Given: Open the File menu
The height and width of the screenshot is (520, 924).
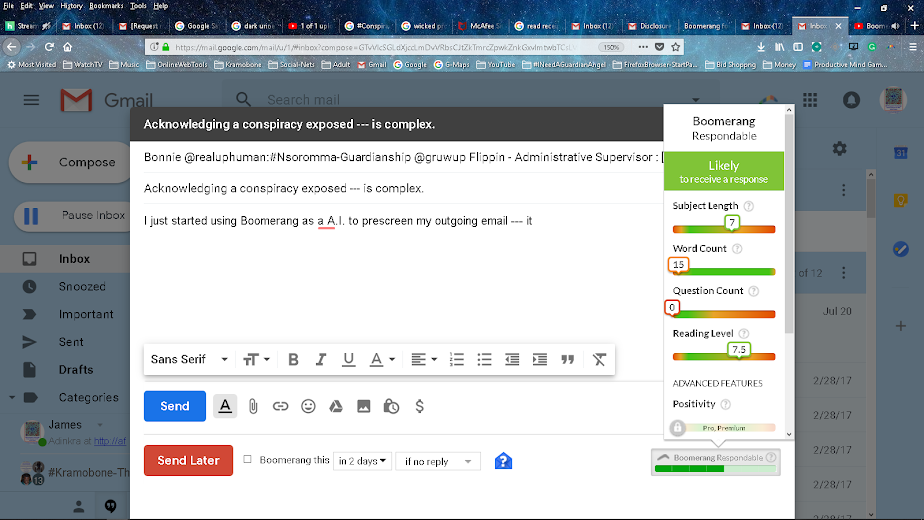Looking at the screenshot, I should [8, 6].
